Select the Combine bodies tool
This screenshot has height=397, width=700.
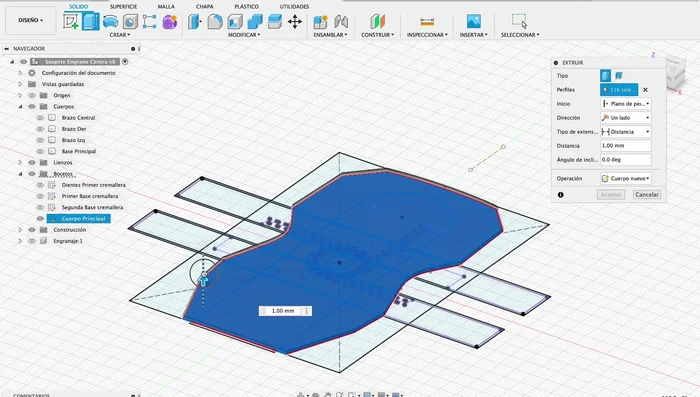255,21
